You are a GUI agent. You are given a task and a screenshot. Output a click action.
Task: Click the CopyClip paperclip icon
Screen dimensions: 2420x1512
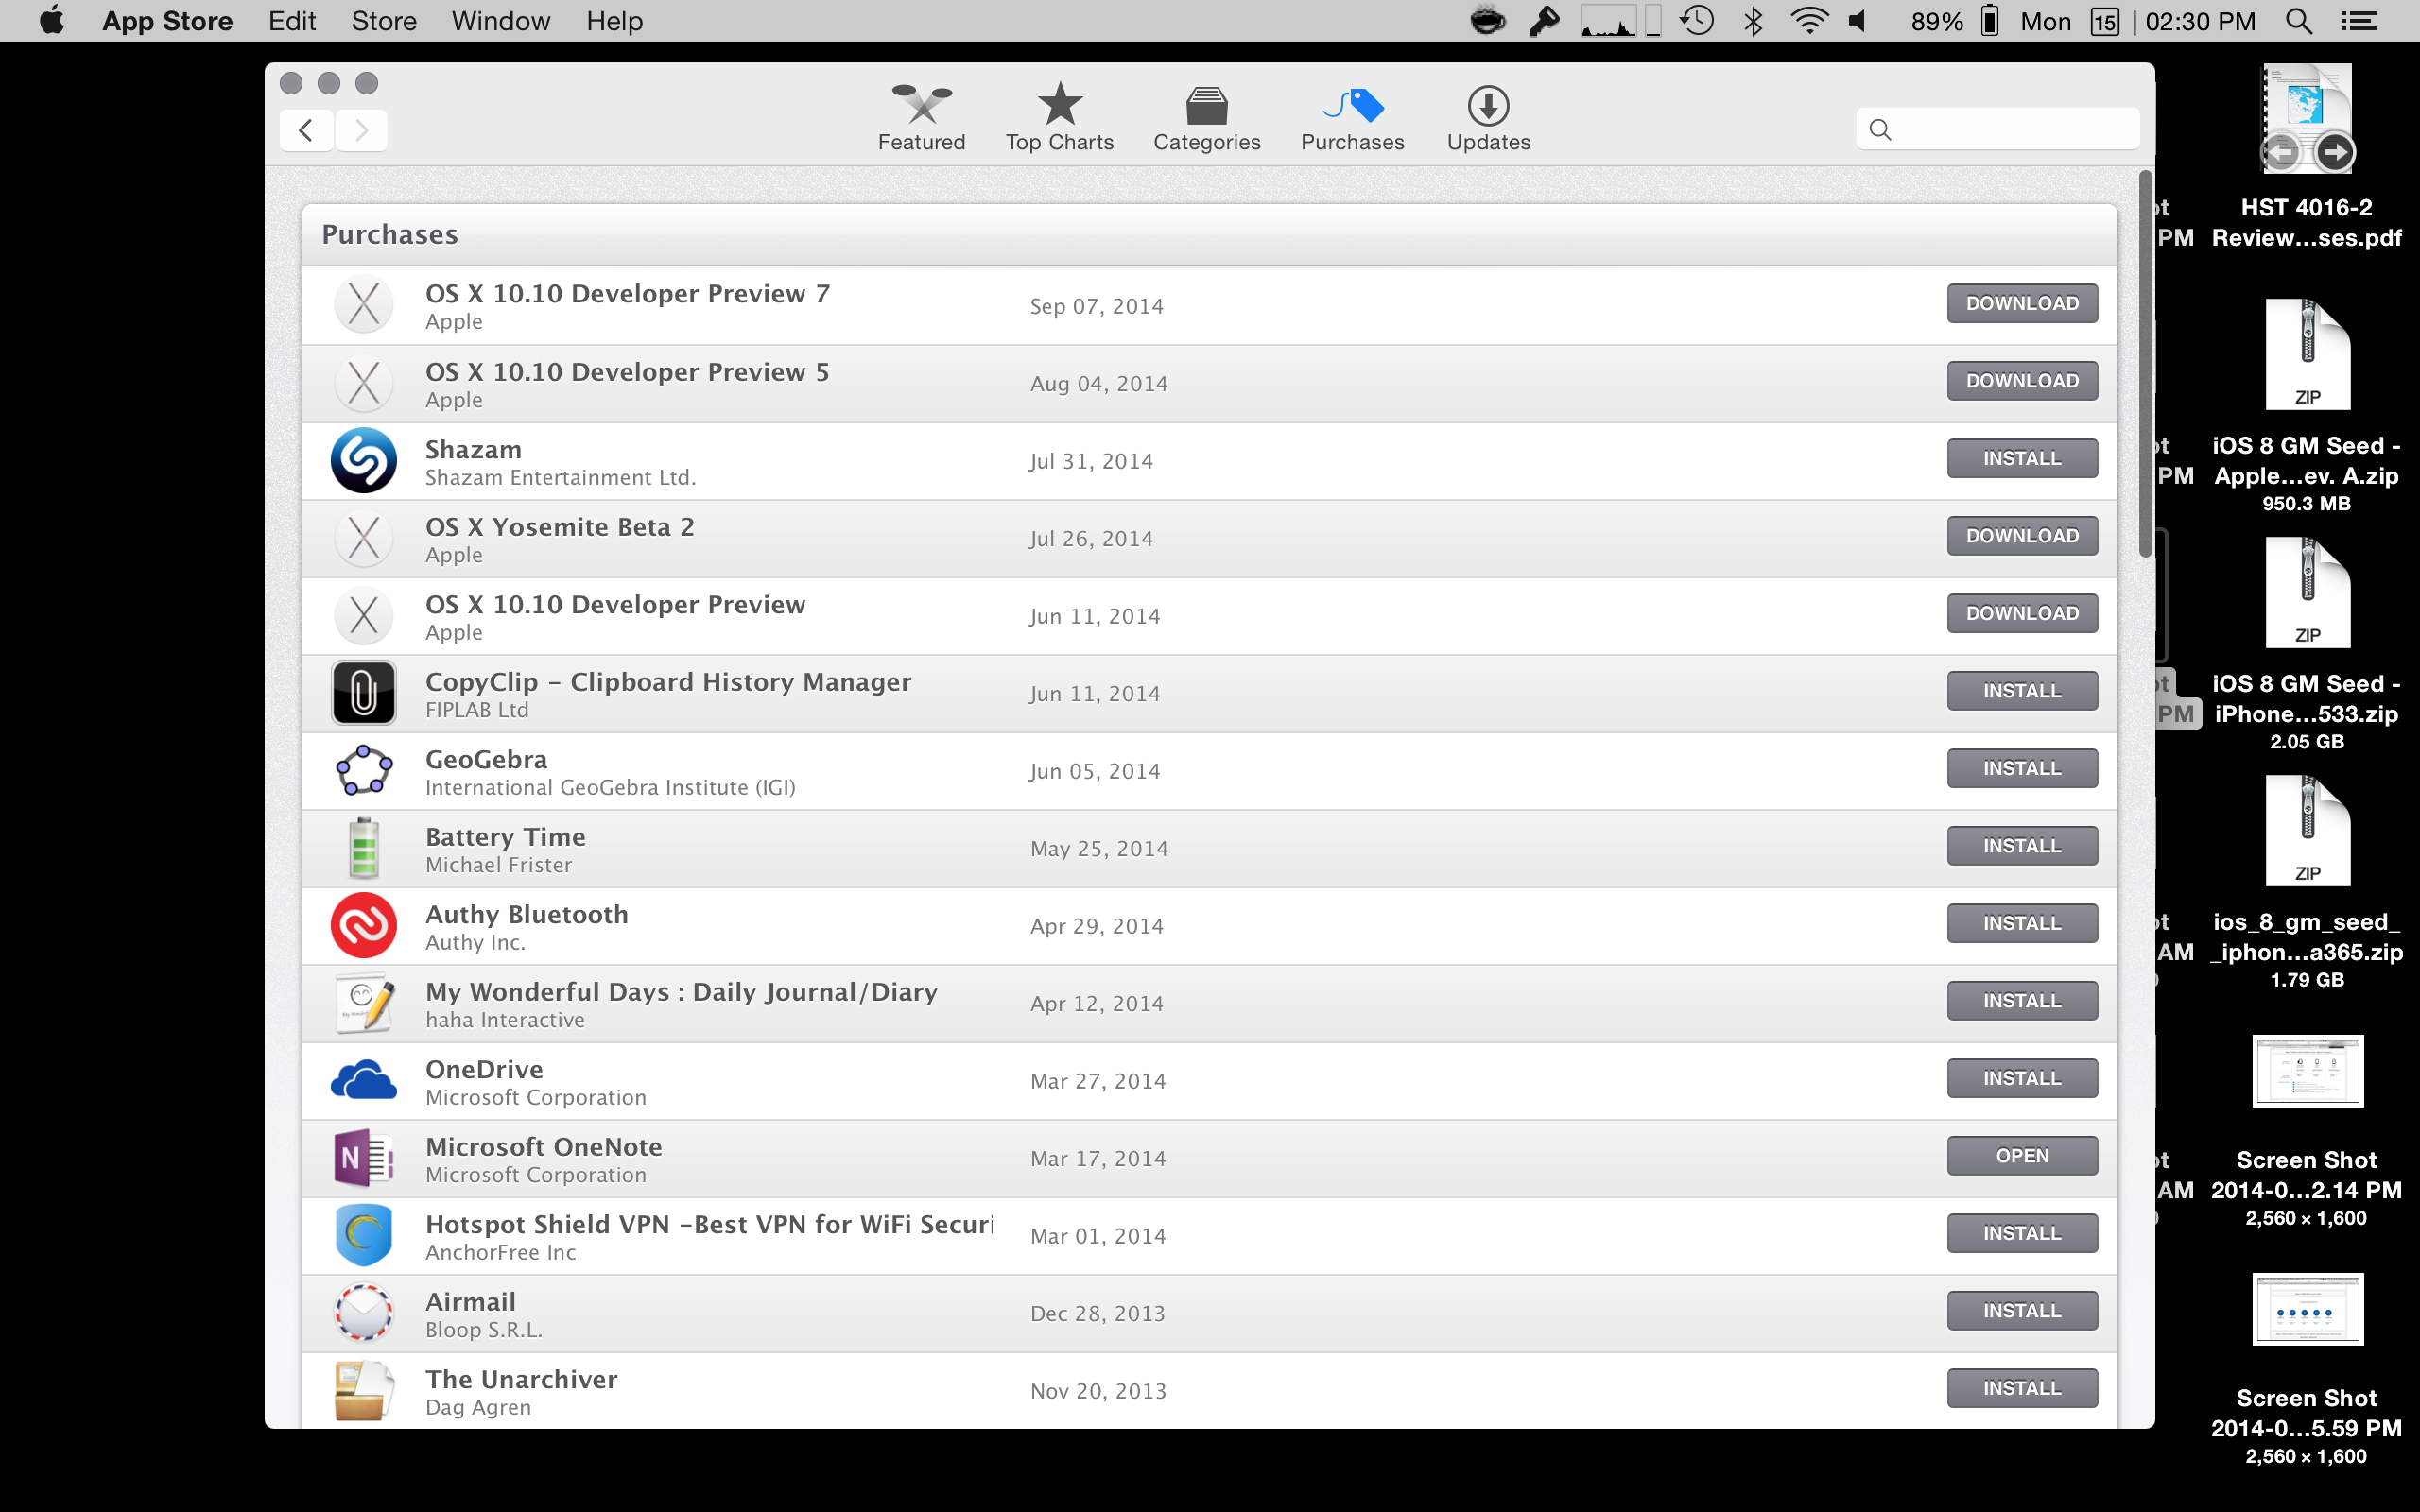[363, 693]
